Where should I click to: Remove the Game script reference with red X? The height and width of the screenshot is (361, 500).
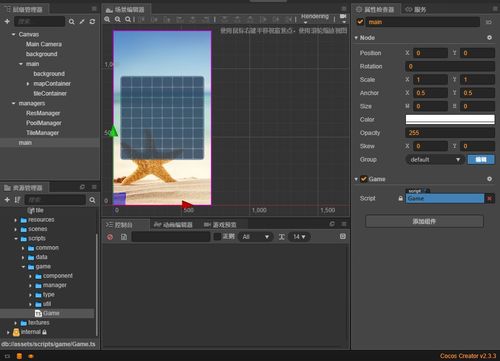[x=489, y=199]
